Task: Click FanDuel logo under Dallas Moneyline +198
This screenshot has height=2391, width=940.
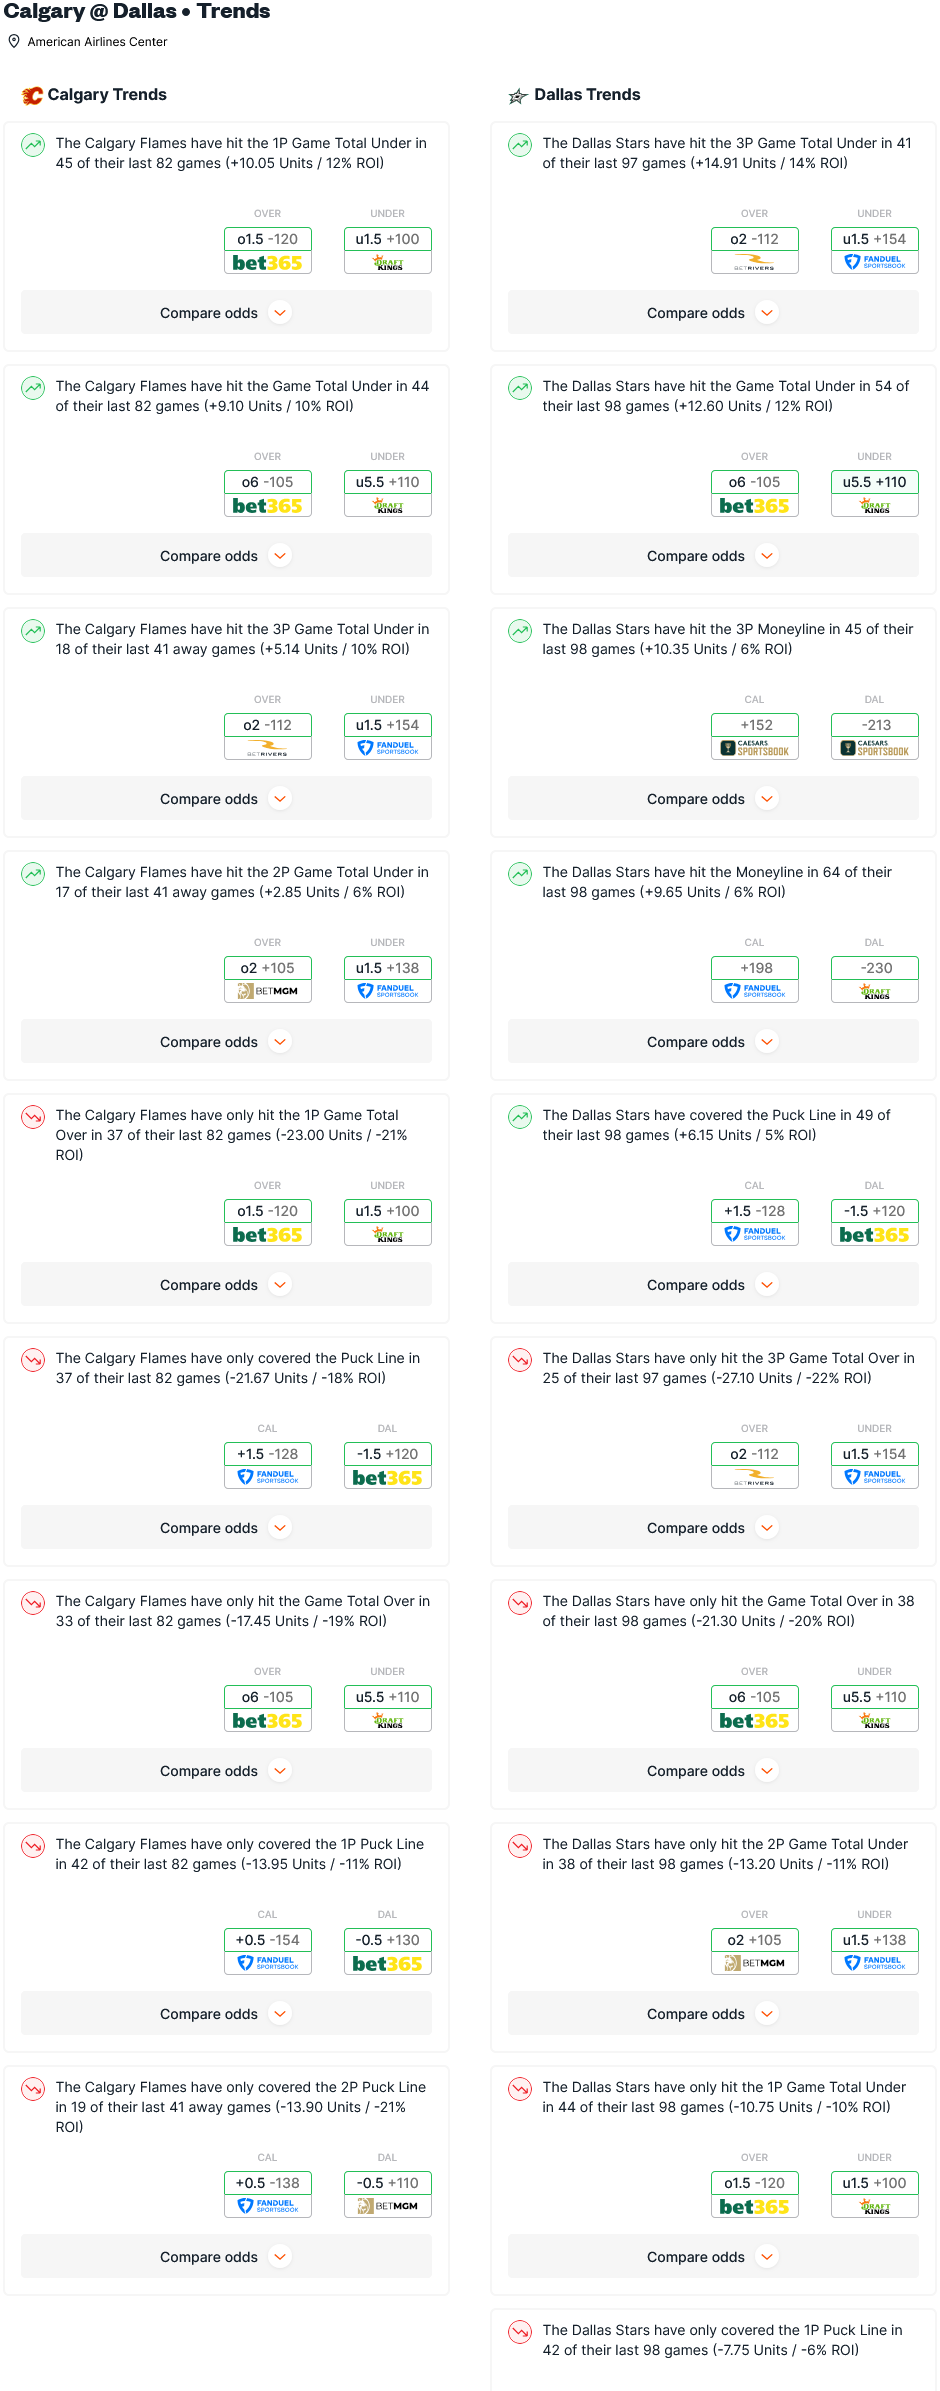Action: (755, 991)
